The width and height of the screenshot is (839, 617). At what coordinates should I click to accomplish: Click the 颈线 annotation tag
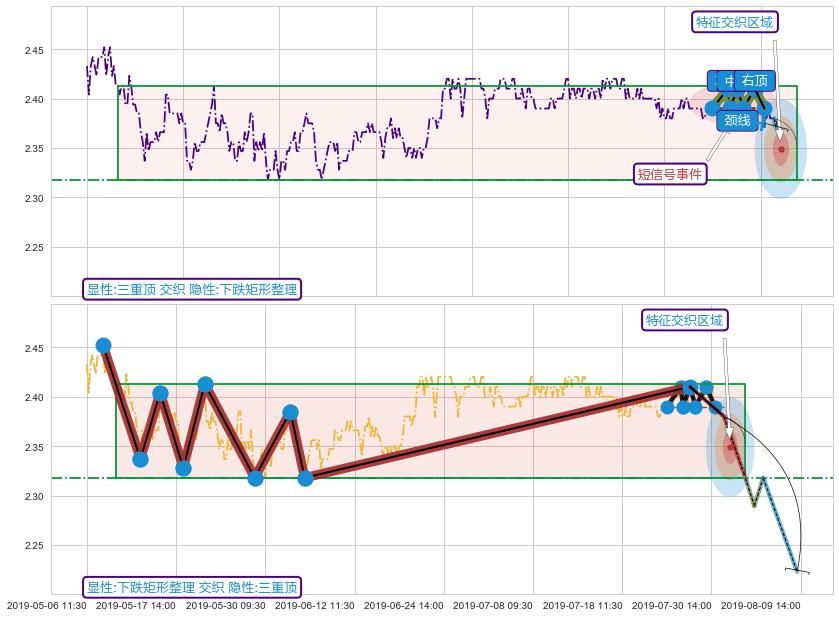click(737, 121)
